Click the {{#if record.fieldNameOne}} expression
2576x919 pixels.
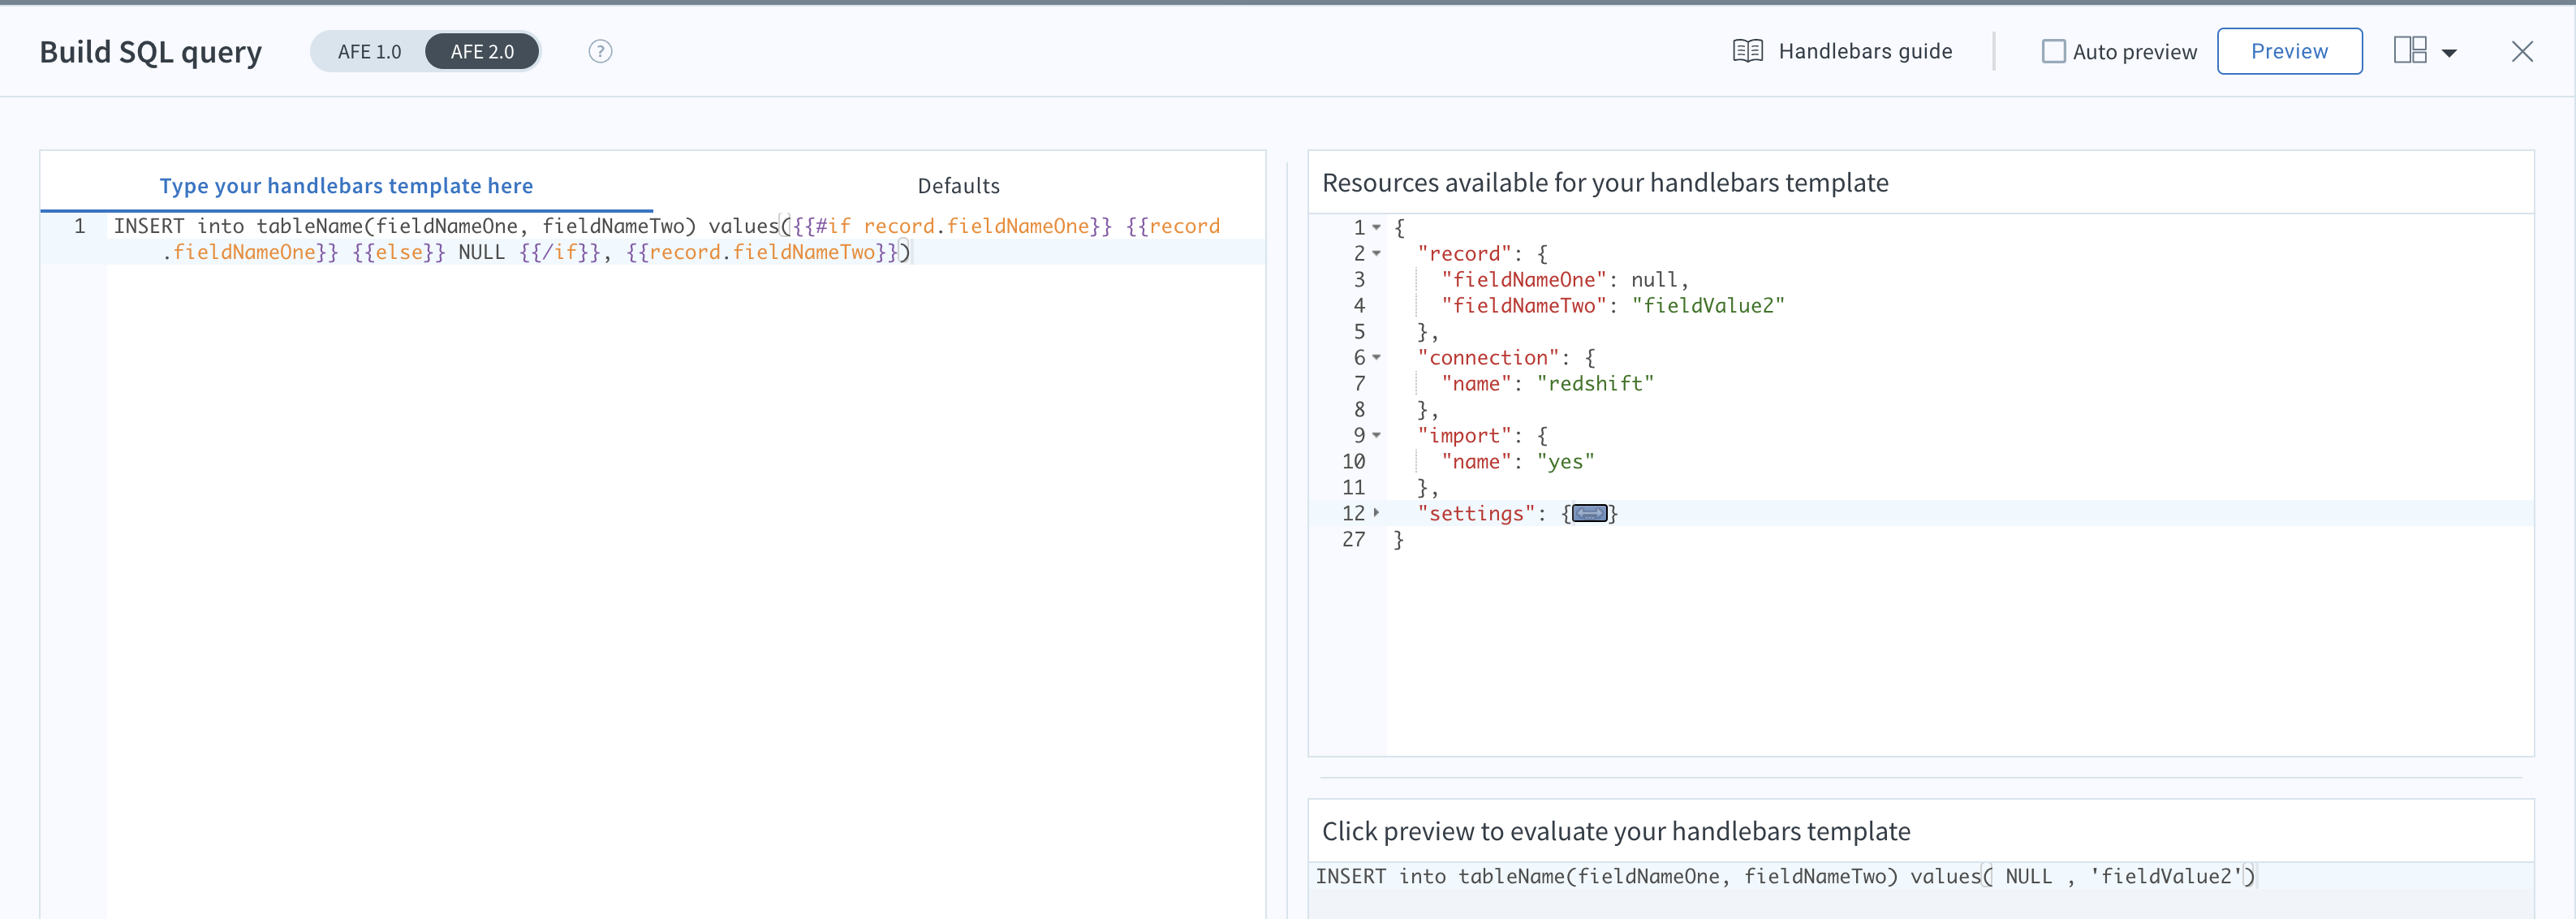951,226
